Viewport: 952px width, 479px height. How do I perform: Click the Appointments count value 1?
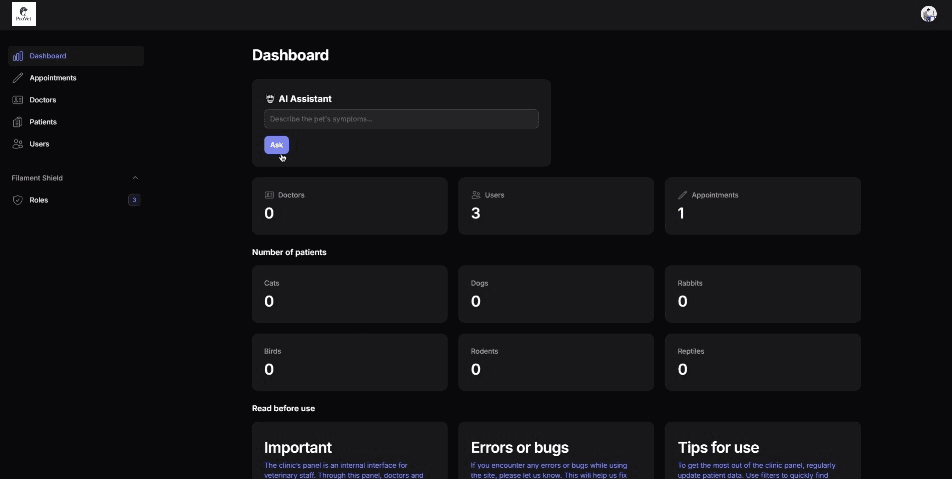tap(681, 213)
